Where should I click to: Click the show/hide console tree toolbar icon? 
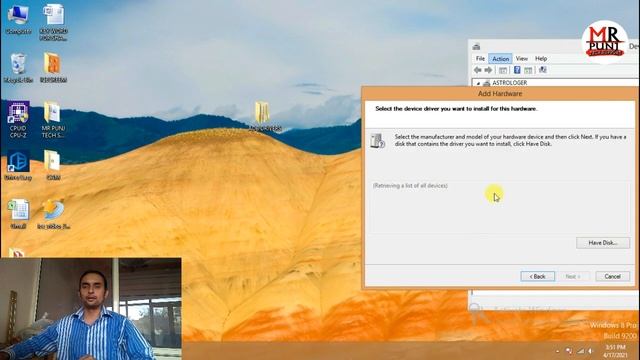503,70
